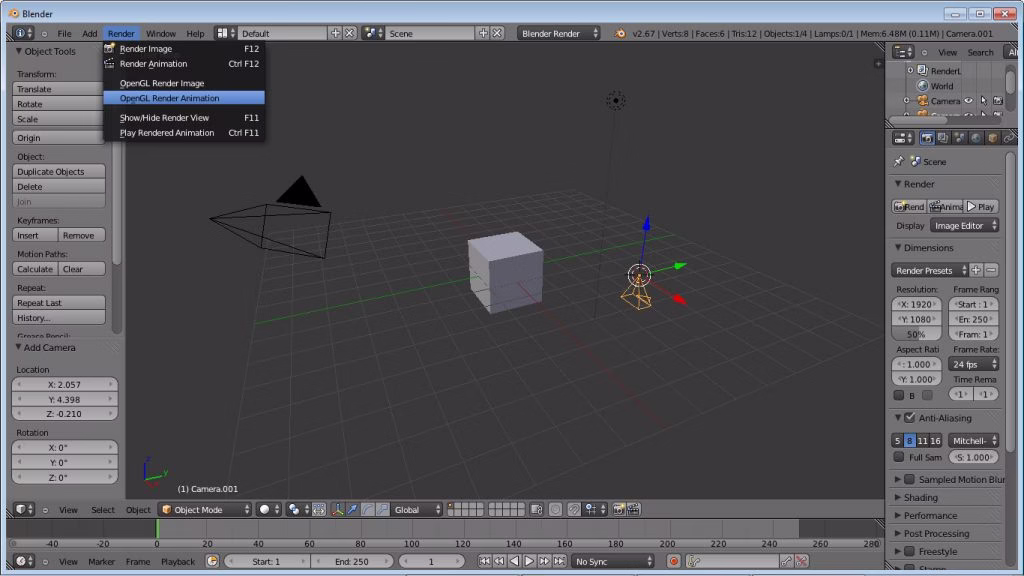Viewport: 1024px width, 576px height.
Task: Toggle the Anti-Aliasing checkbox
Action: 910,417
